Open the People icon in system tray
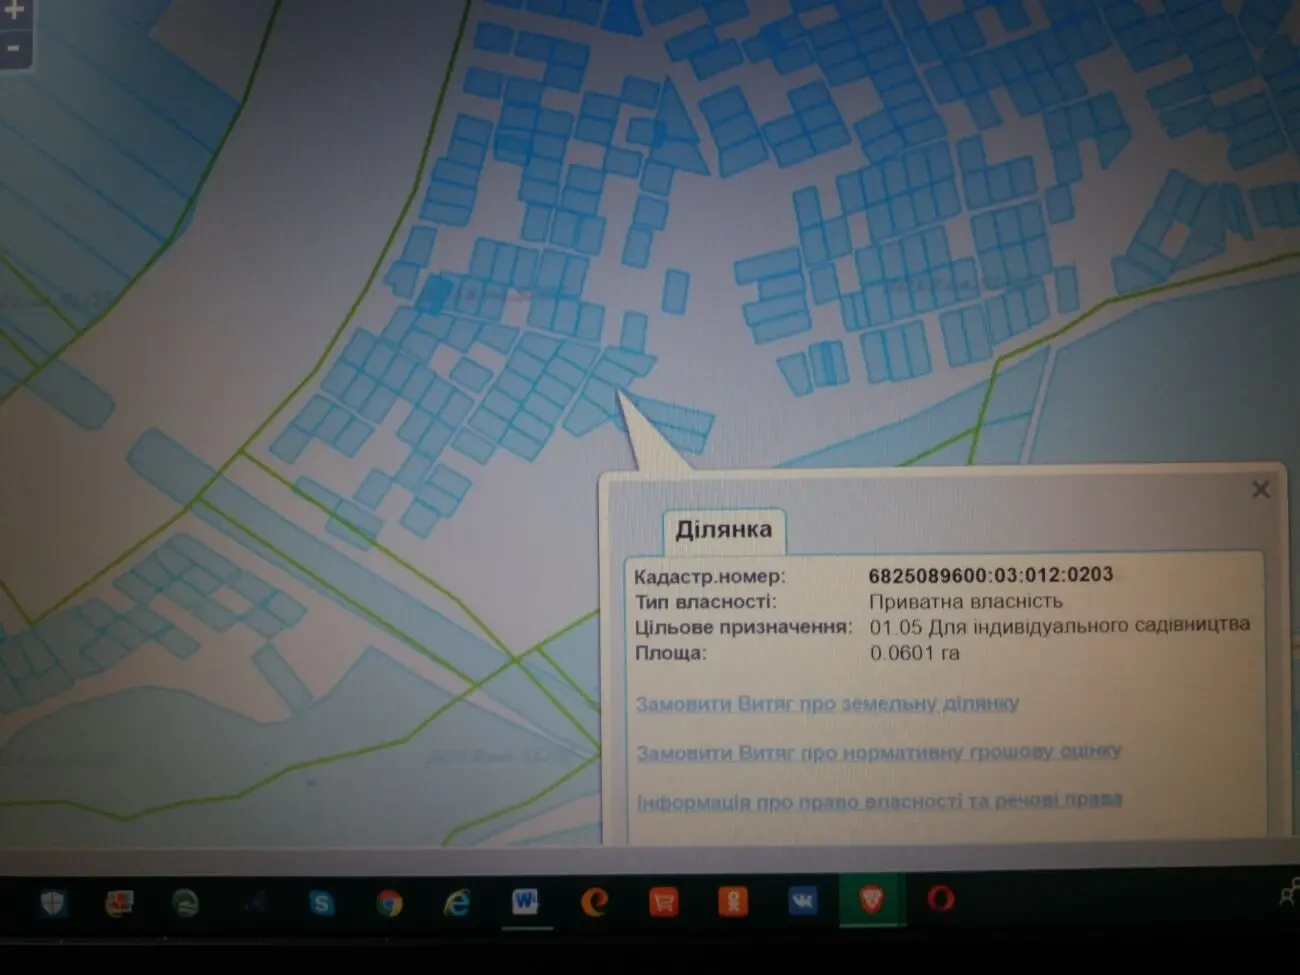This screenshot has width=1300, height=975. [1289, 896]
